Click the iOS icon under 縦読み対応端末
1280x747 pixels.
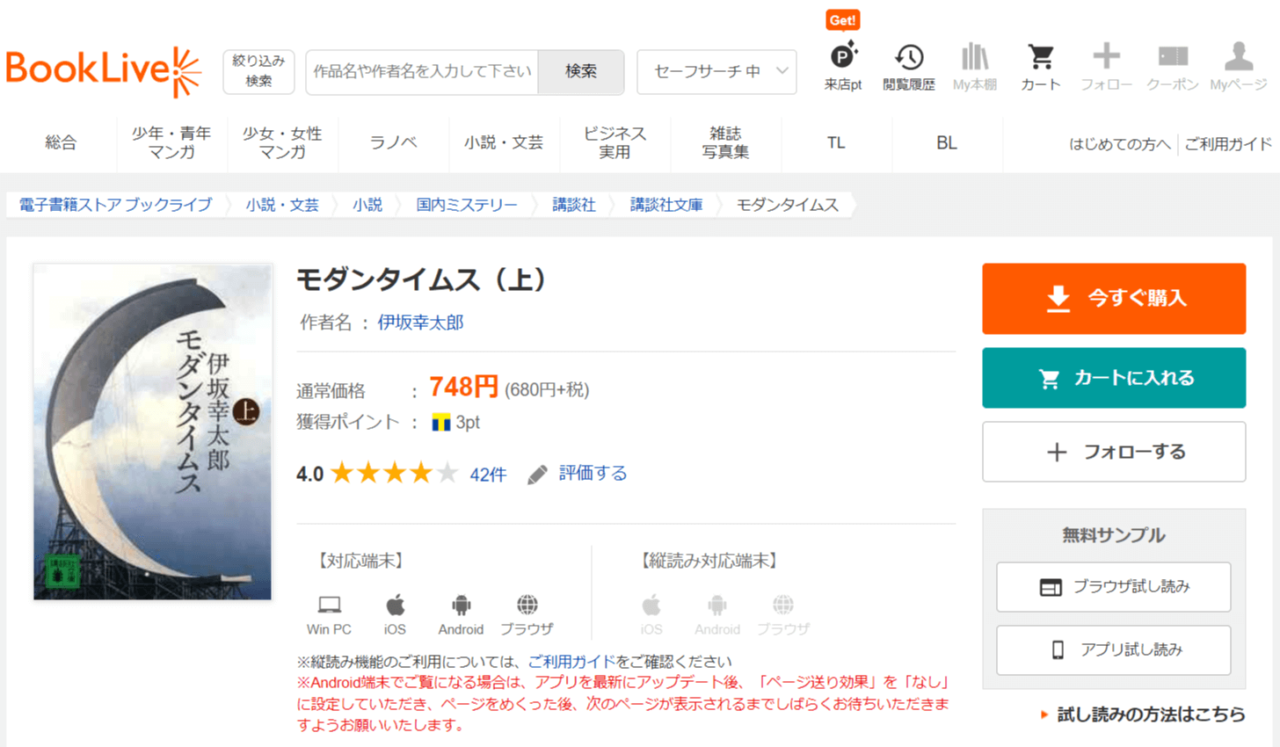click(x=651, y=604)
